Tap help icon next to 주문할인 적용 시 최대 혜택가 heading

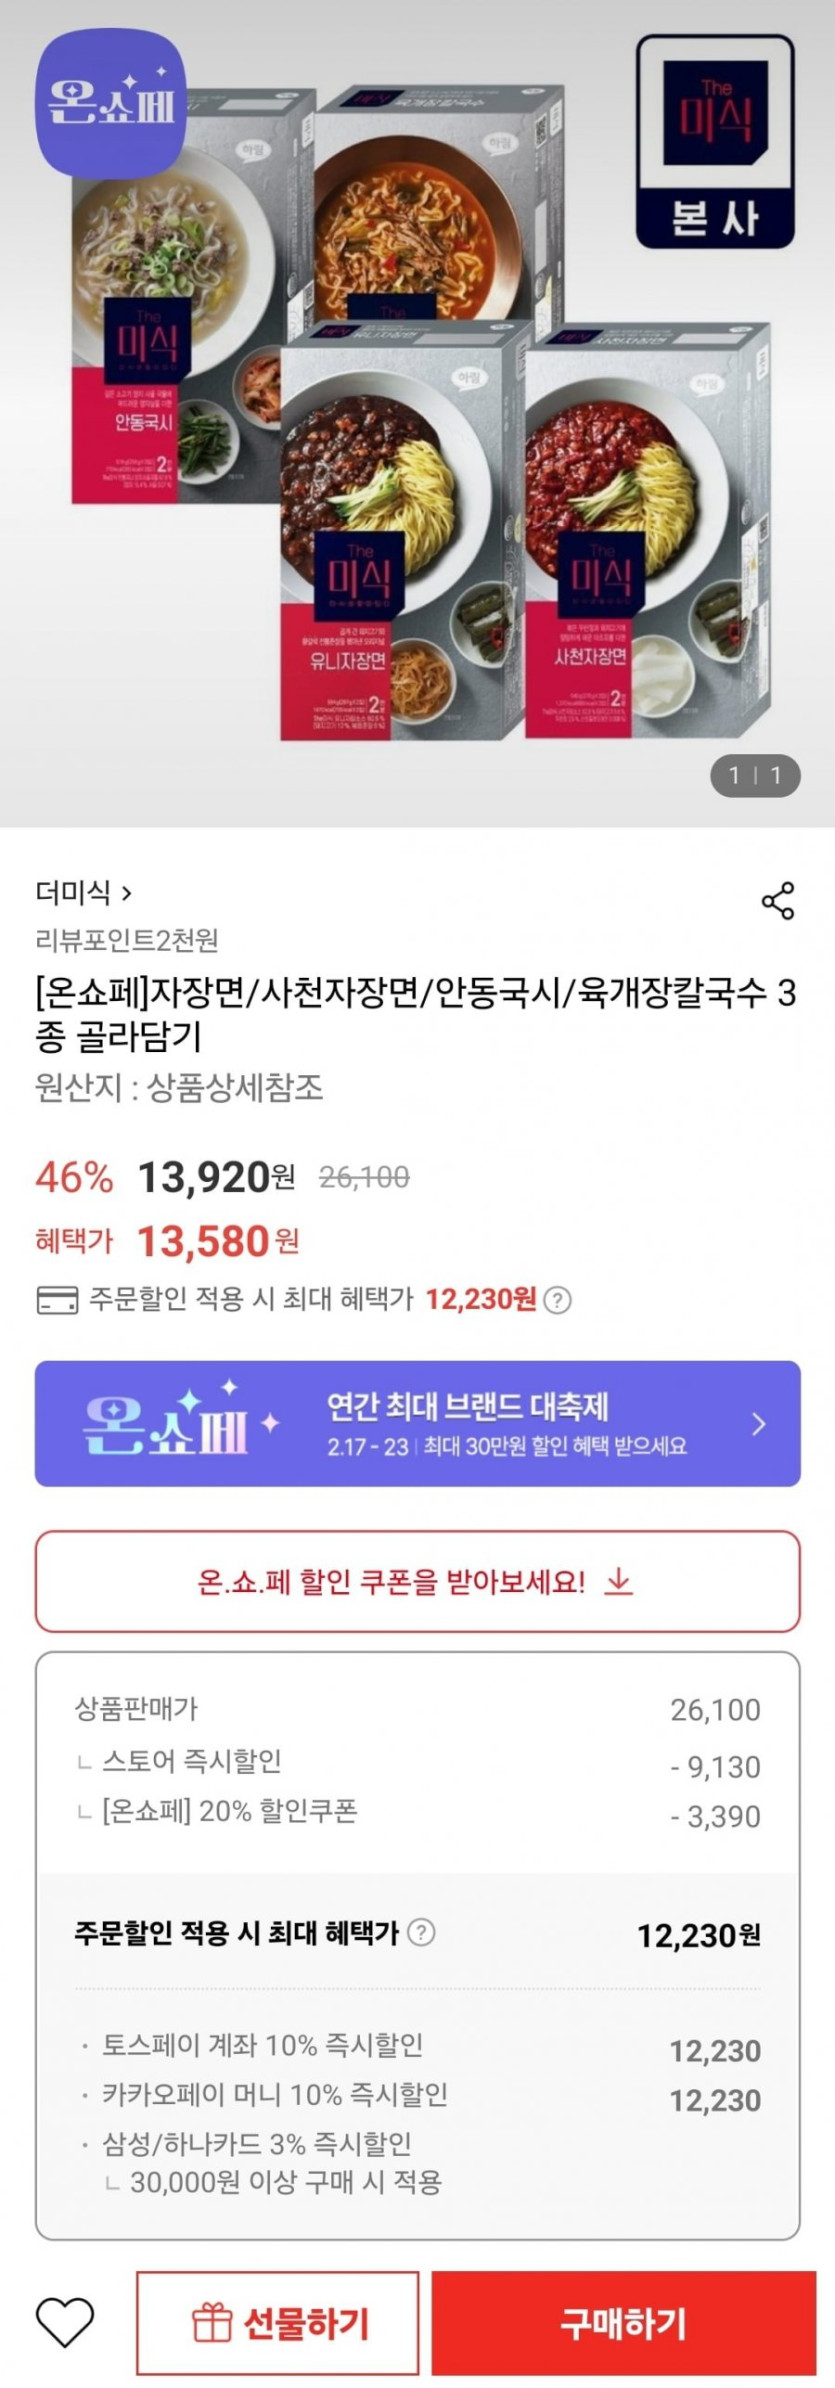click(422, 1932)
